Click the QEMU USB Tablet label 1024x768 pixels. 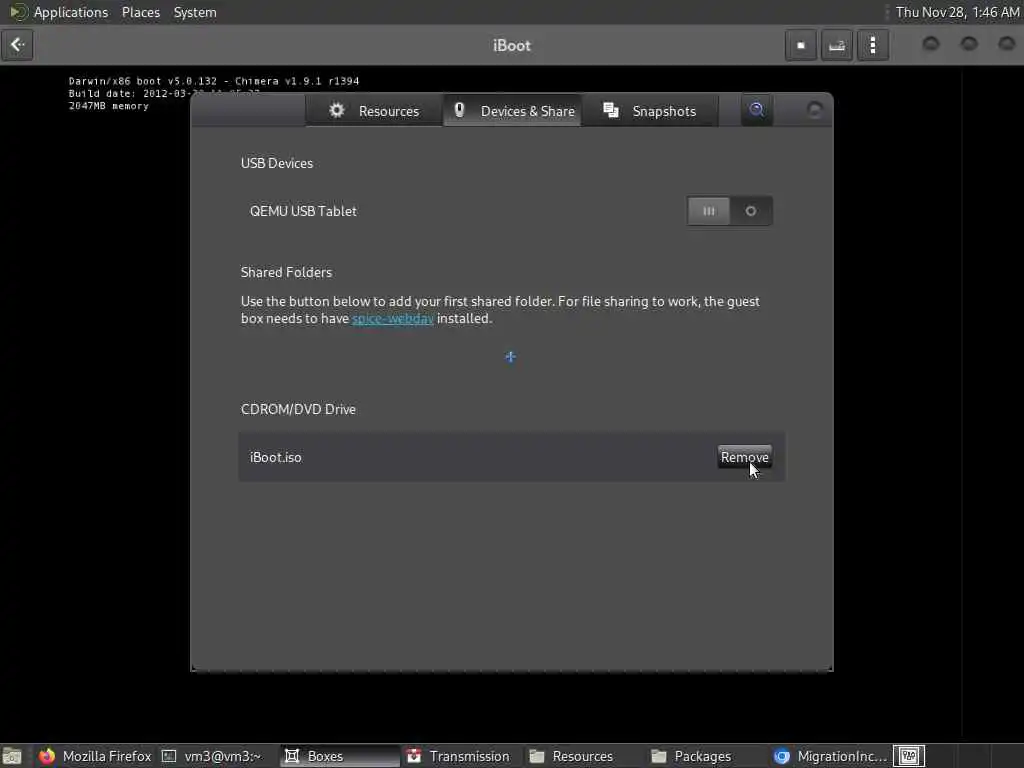(x=303, y=211)
